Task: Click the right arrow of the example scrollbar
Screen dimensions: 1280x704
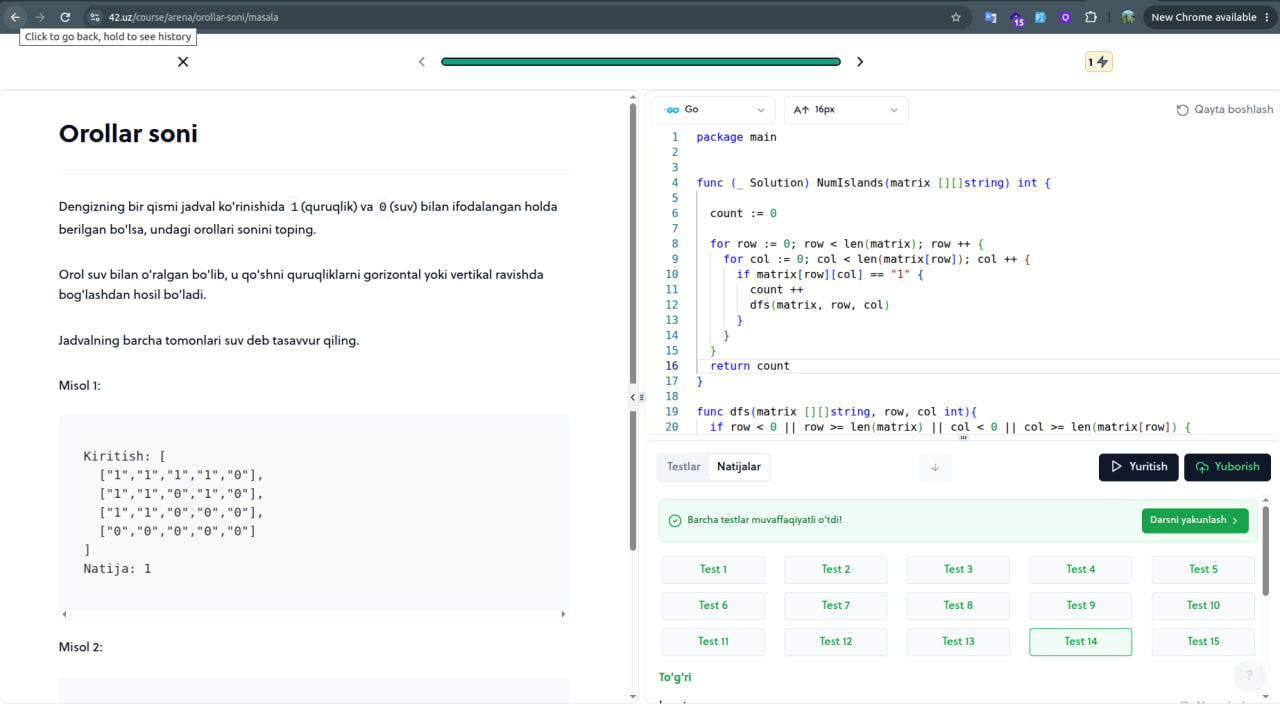Action: pyautogui.click(x=563, y=614)
